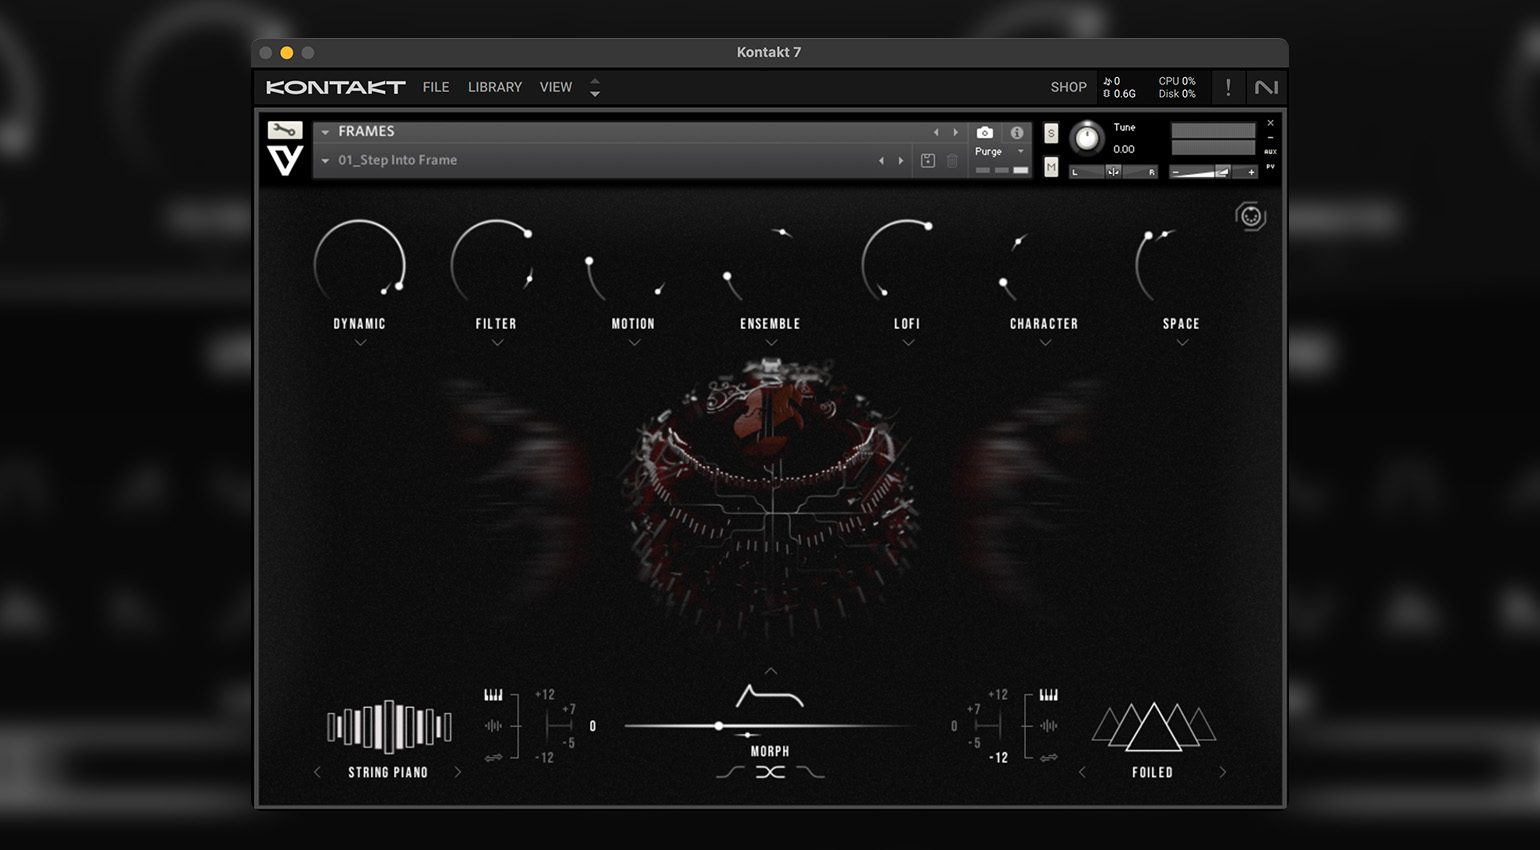This screenshot has height=850, width=1540.
Task: Toggle the Mute M button
Action: pyautogui.click(x=1051, y=167)
